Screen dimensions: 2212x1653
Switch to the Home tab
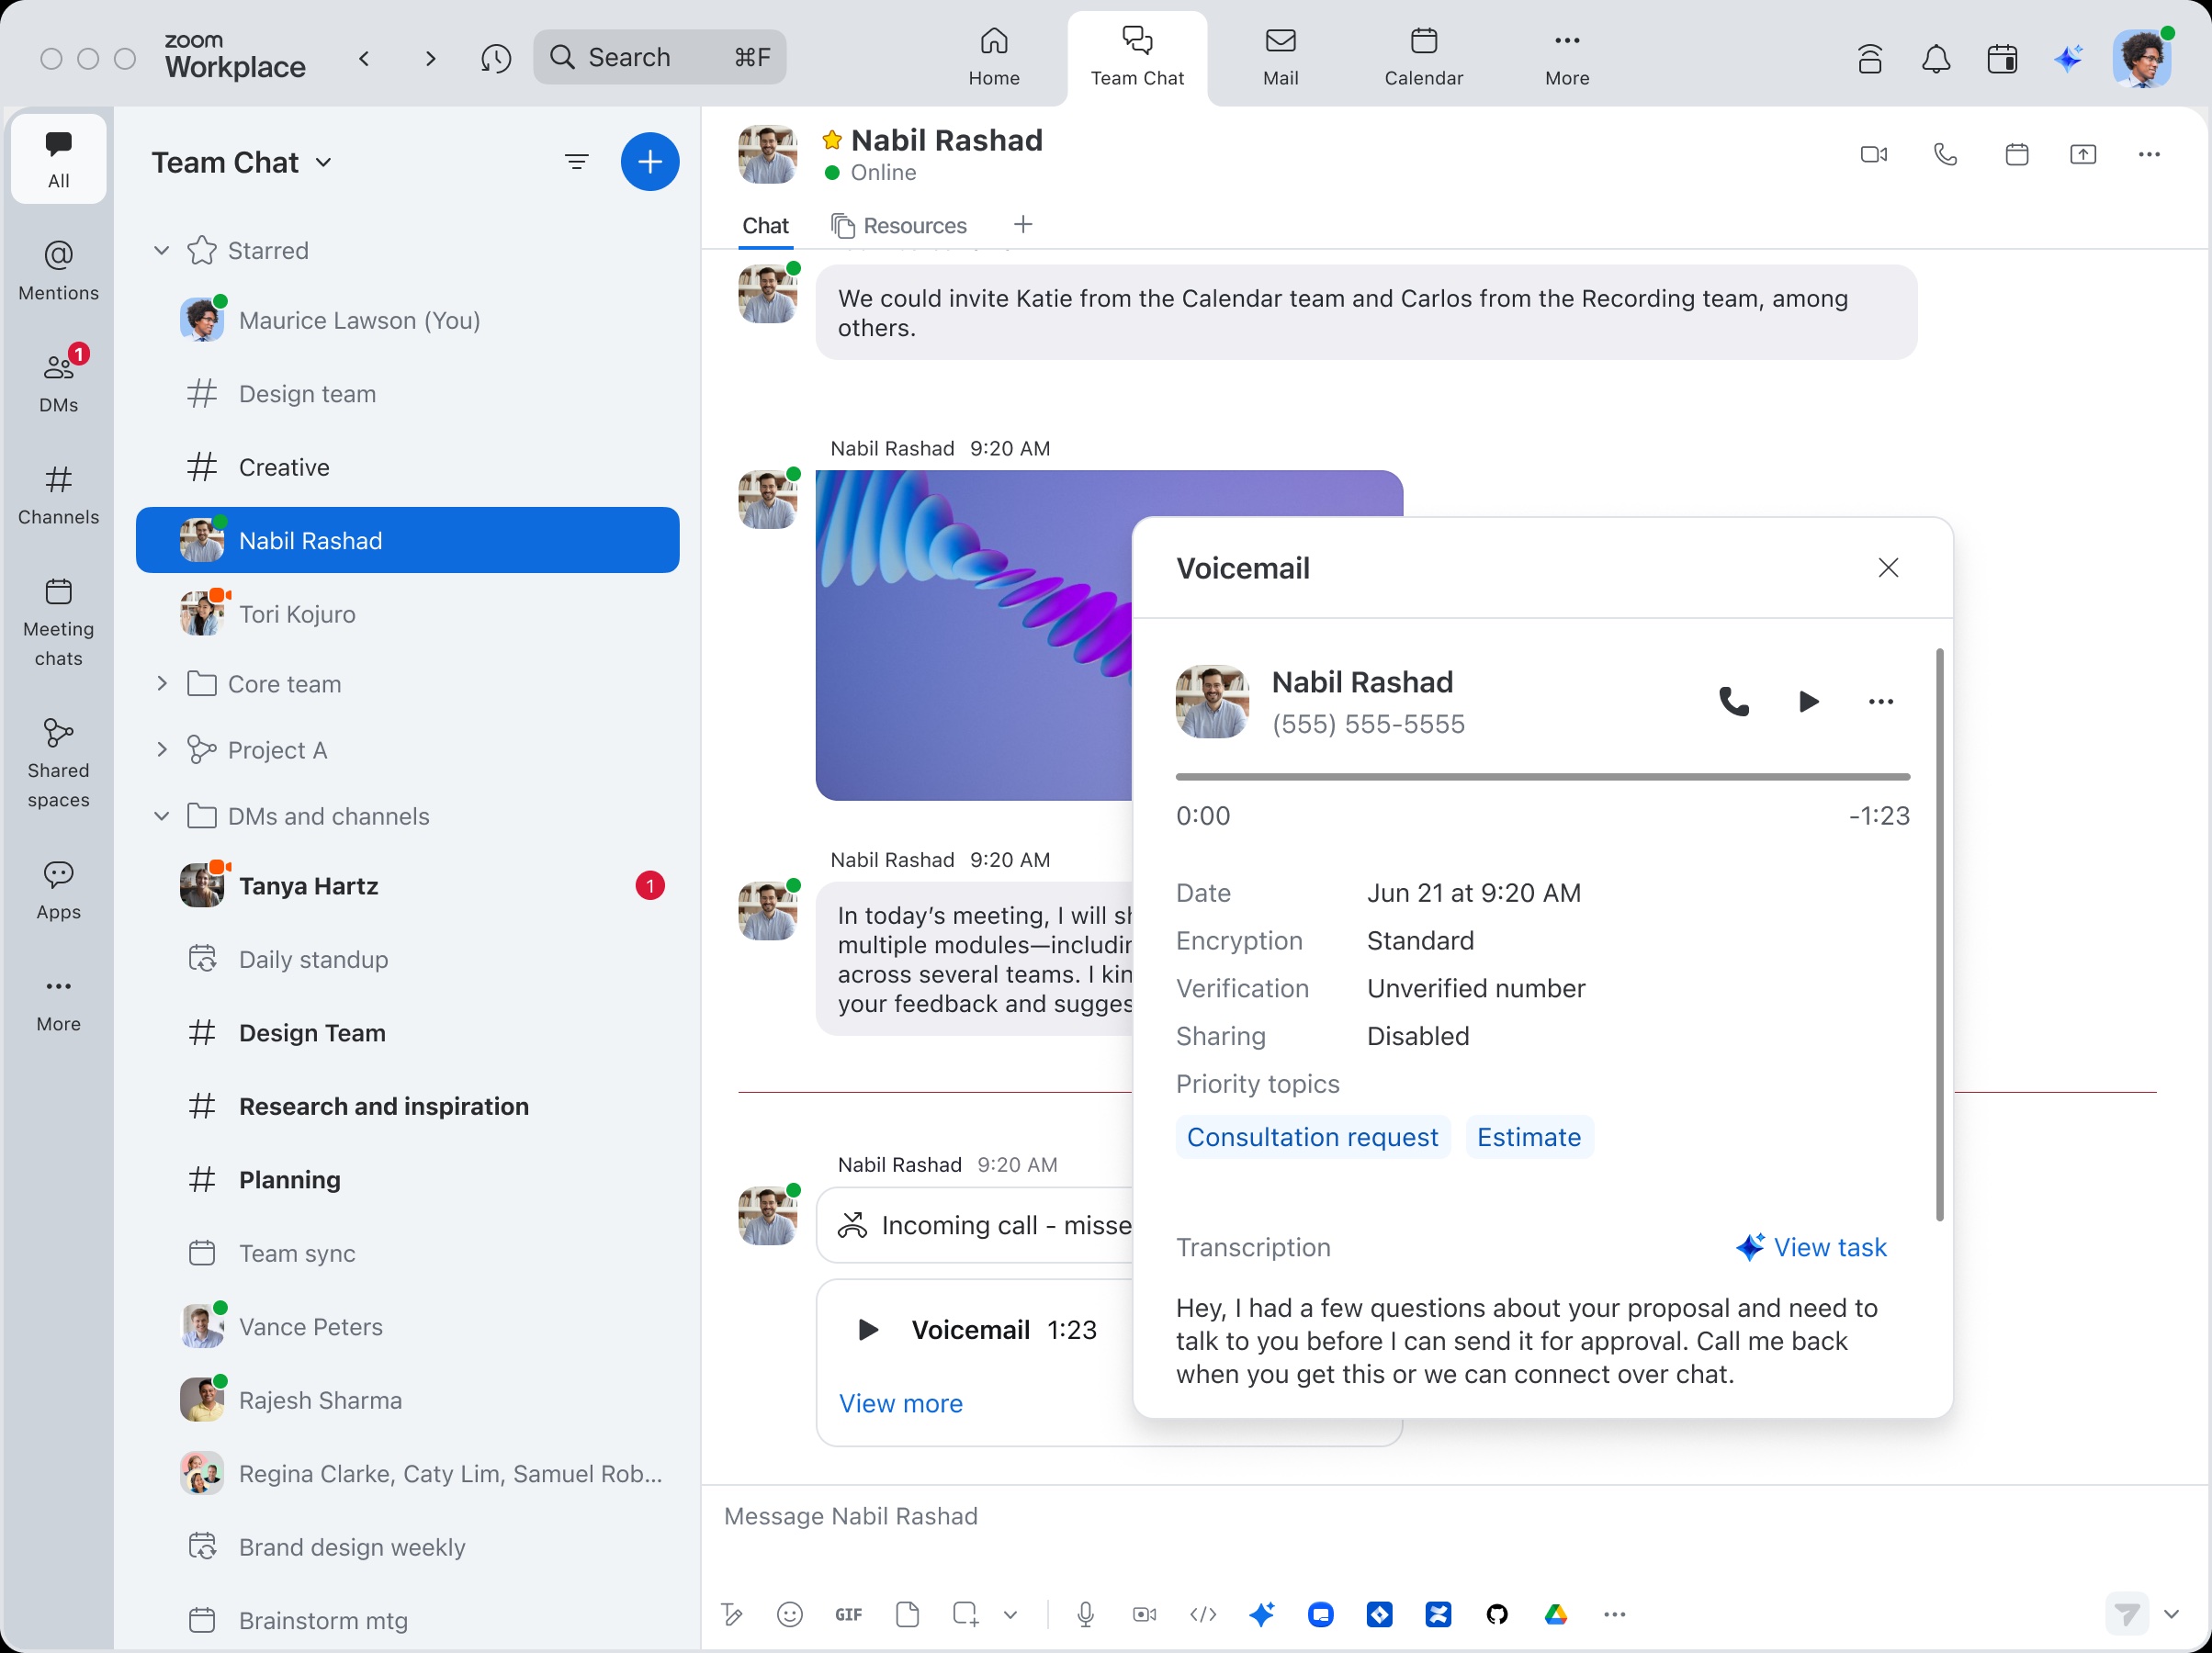994,58
